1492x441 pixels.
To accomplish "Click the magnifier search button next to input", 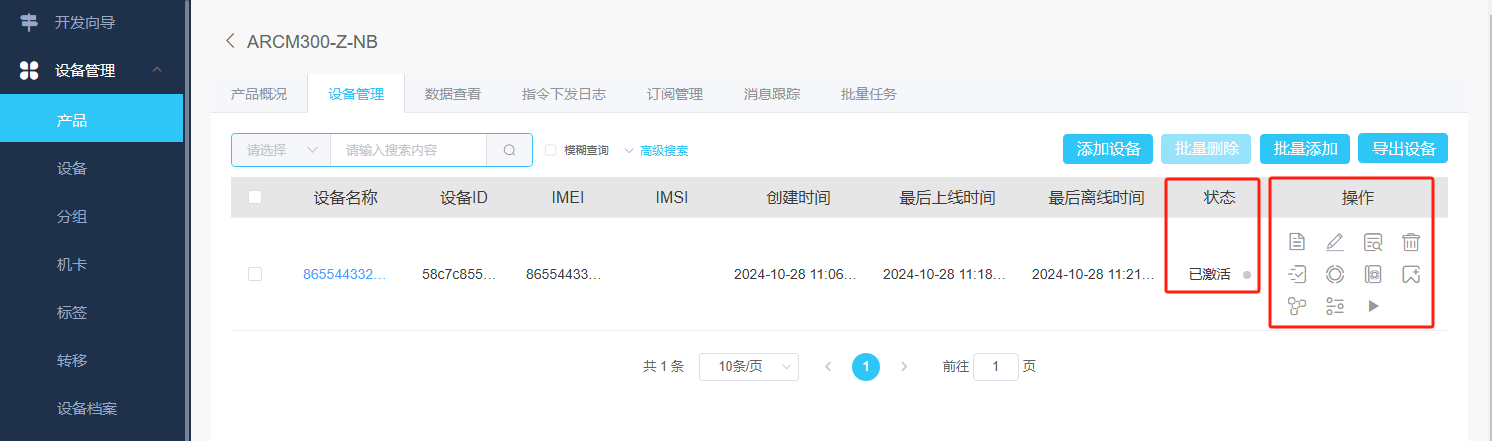I will click(509, 150).
